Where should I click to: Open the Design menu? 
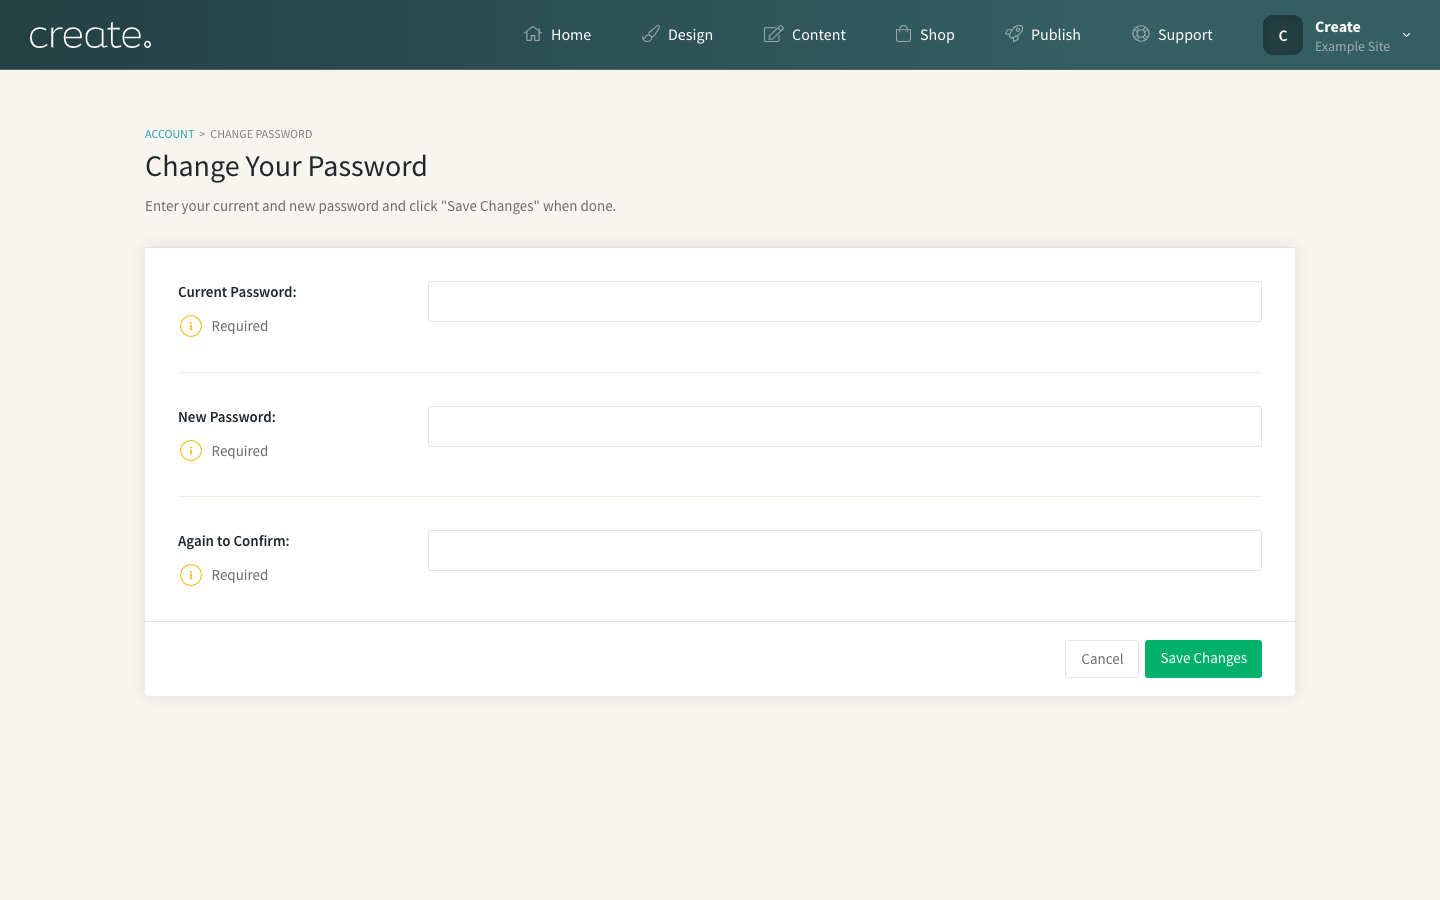pos(677,34)
